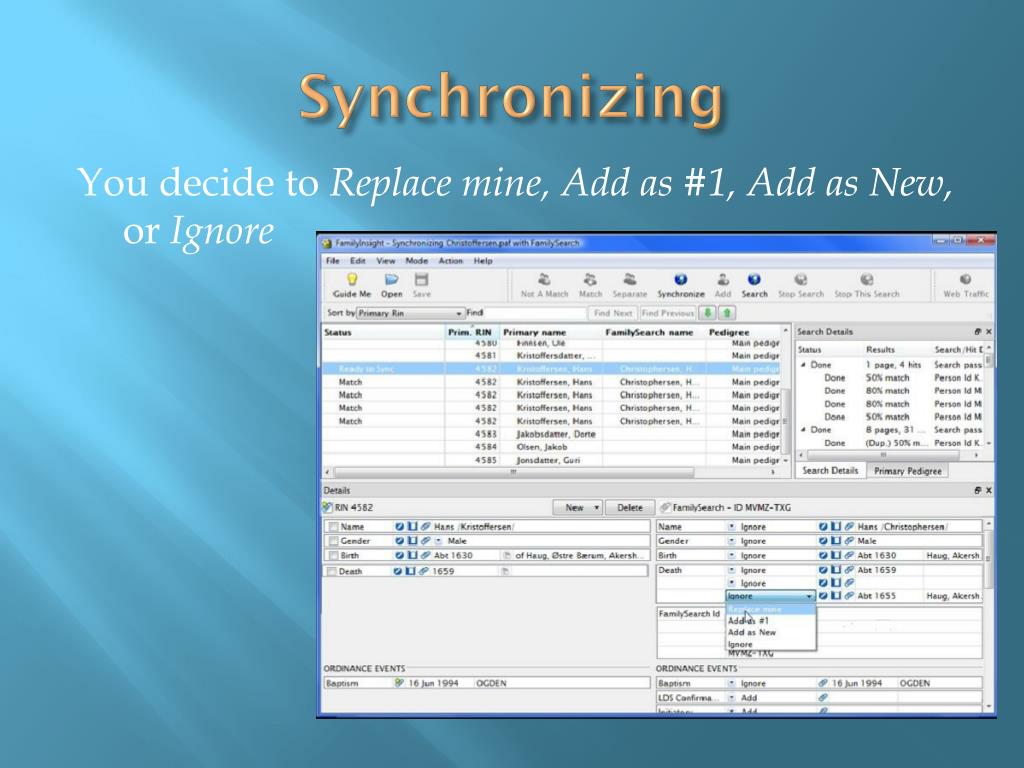Click link icon beside FamilySearch Abt 1659 death
The image size is (1024, 768).
pos(849,569)
